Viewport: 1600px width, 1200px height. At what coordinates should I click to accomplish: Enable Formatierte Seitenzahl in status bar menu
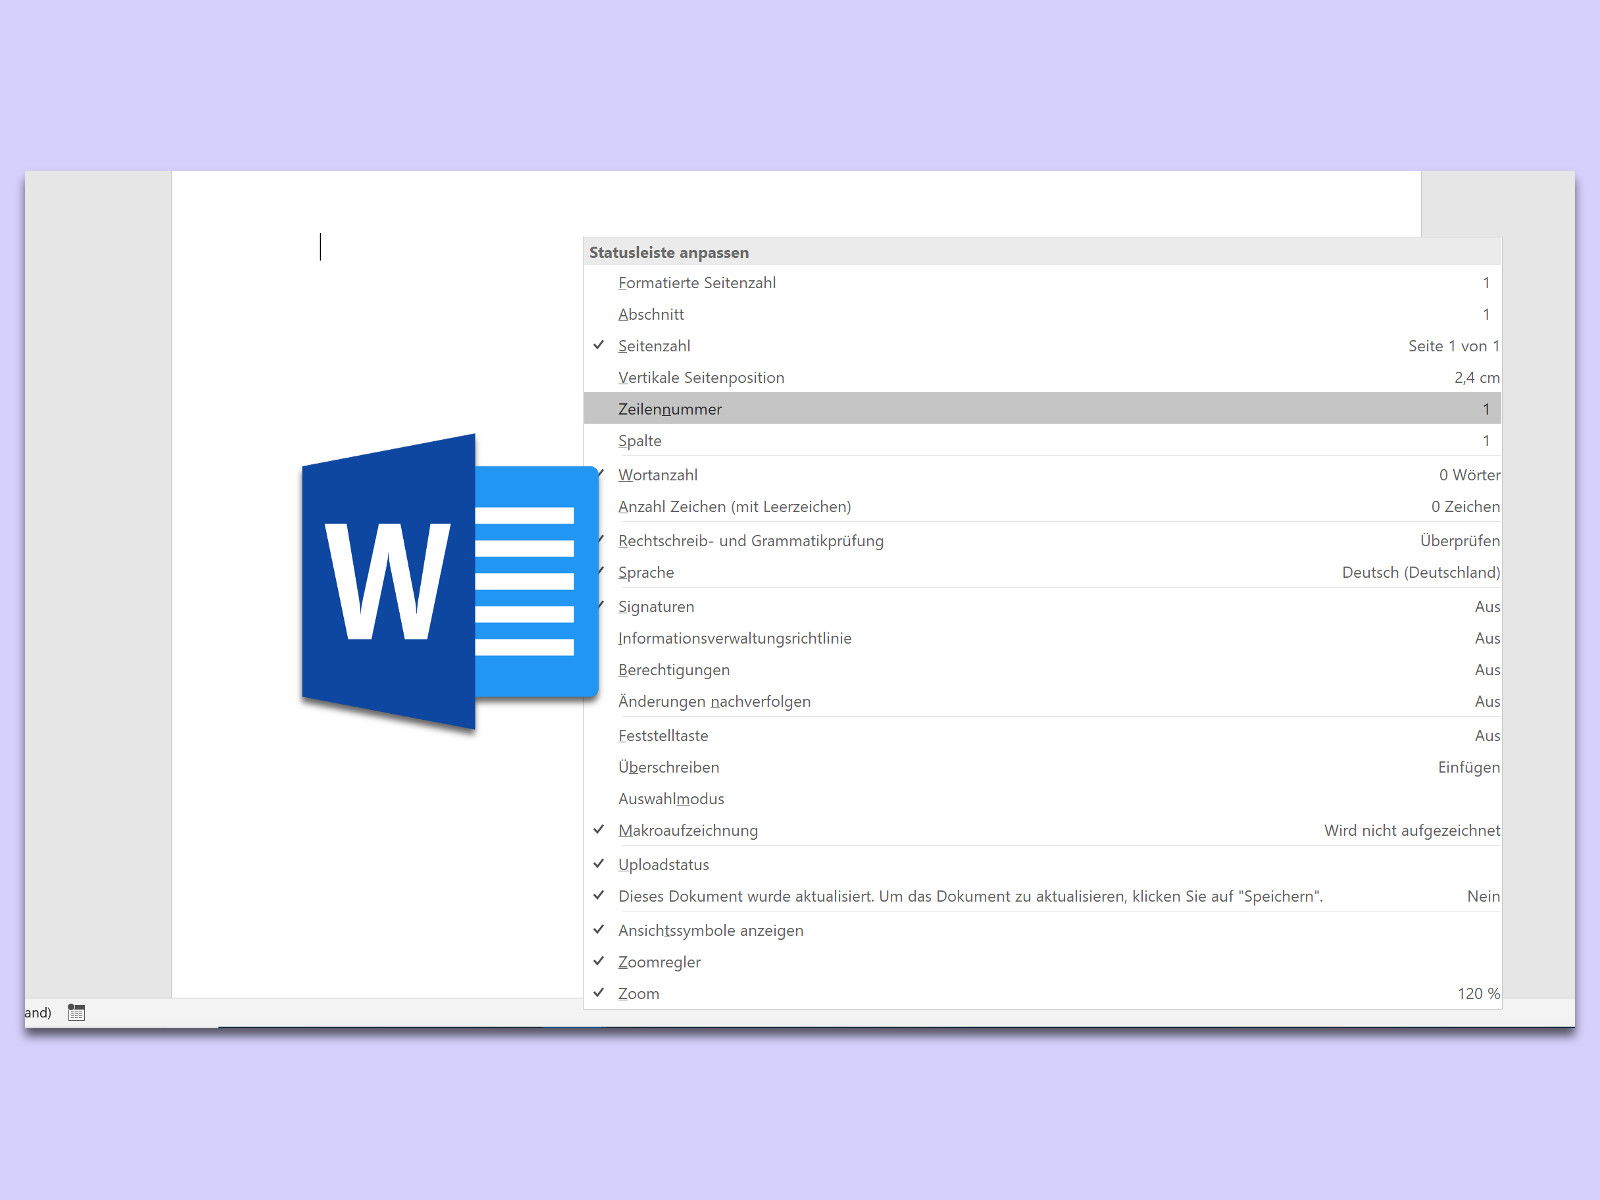(x=1042, y=283)
